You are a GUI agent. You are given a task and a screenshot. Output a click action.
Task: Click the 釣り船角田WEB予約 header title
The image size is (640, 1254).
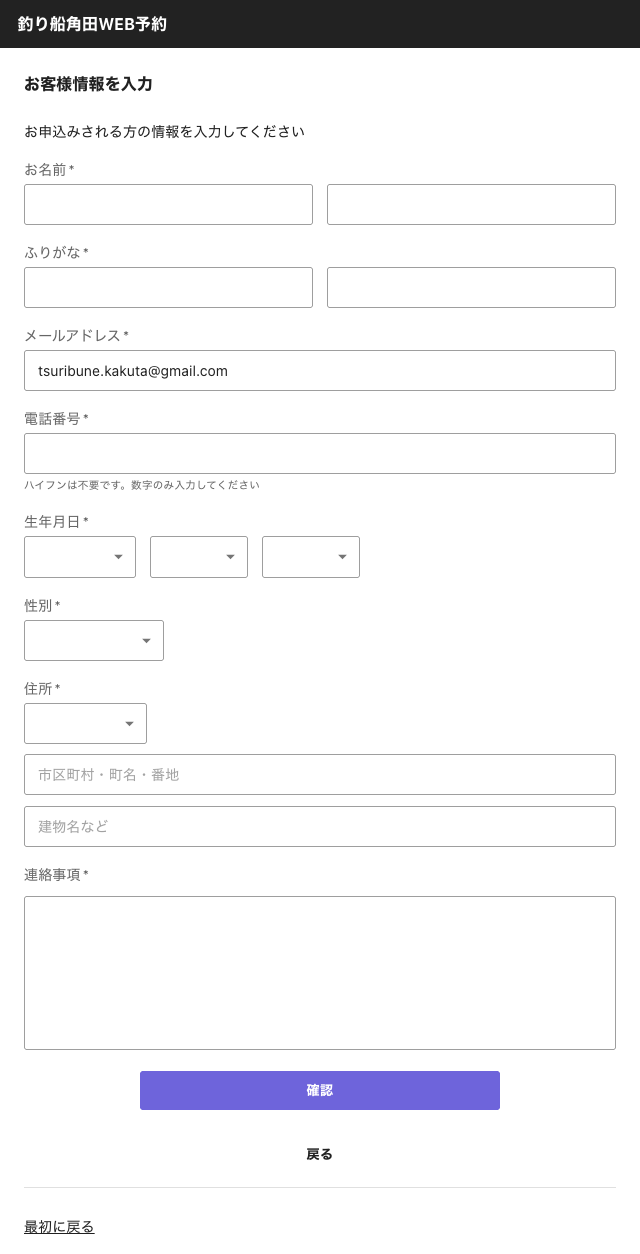coord(92,24)
